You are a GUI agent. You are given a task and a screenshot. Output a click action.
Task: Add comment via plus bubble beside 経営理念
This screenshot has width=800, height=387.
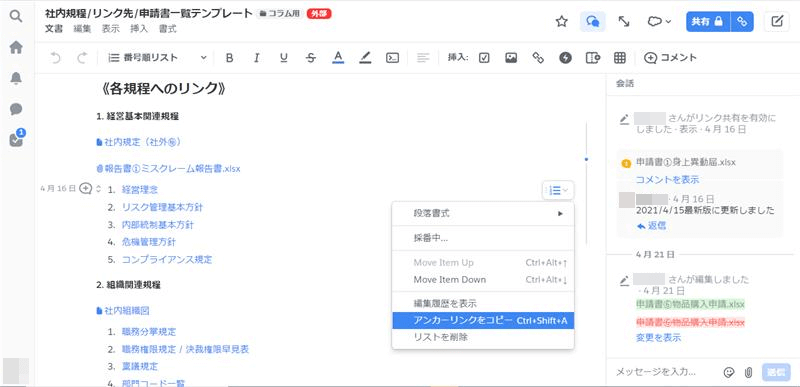click(x=86, y=189)
